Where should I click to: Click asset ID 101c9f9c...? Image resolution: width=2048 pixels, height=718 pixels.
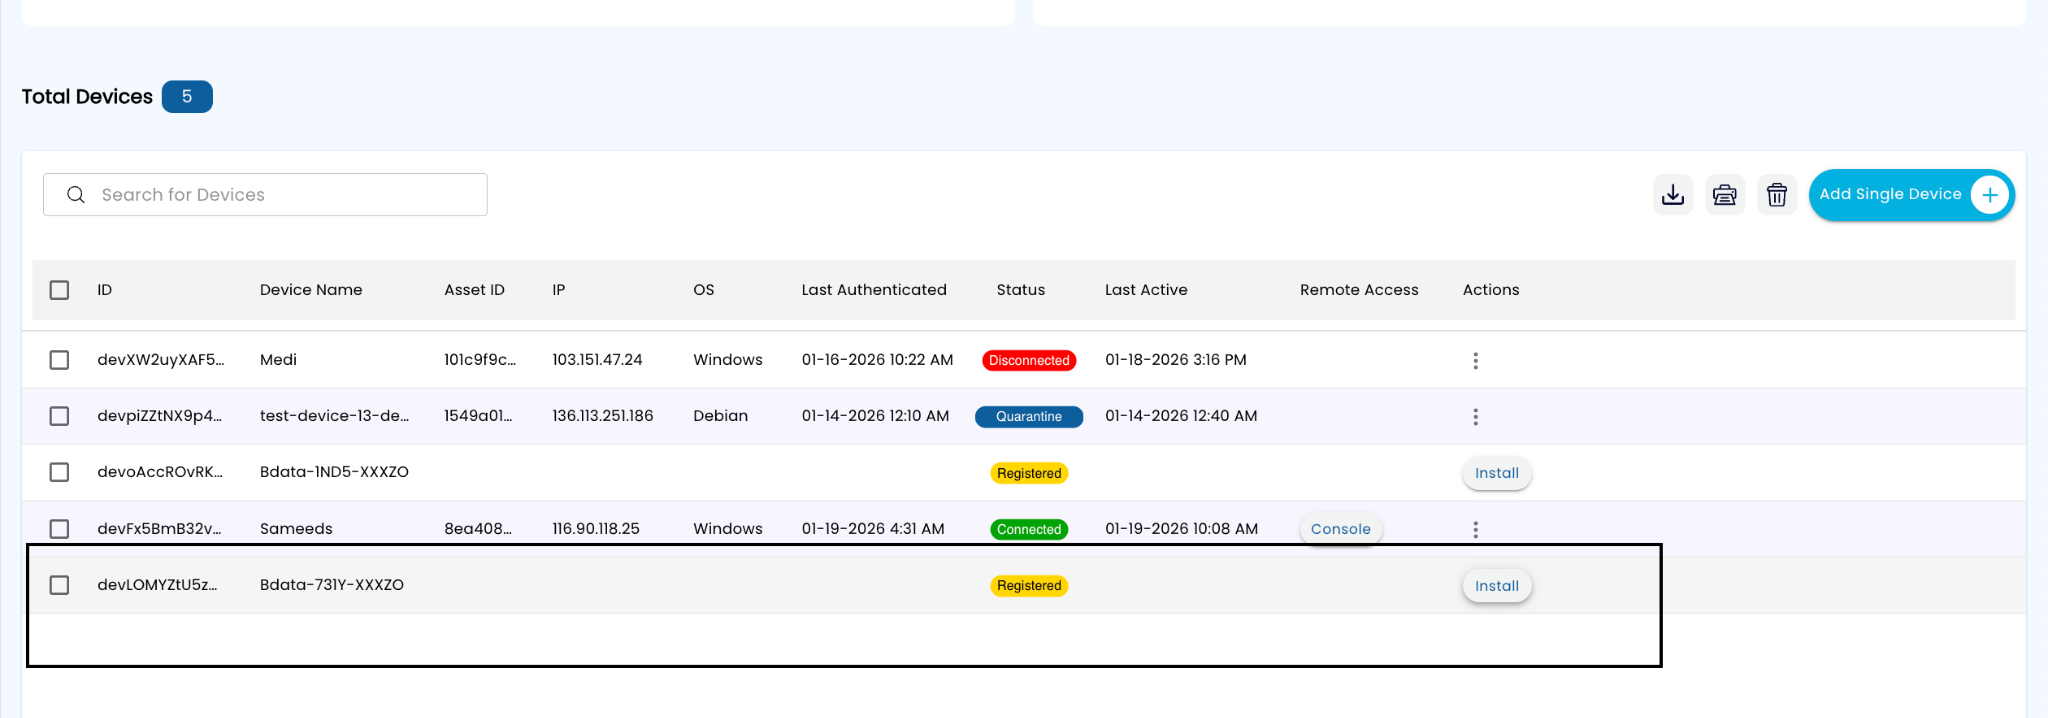[480, 360]
